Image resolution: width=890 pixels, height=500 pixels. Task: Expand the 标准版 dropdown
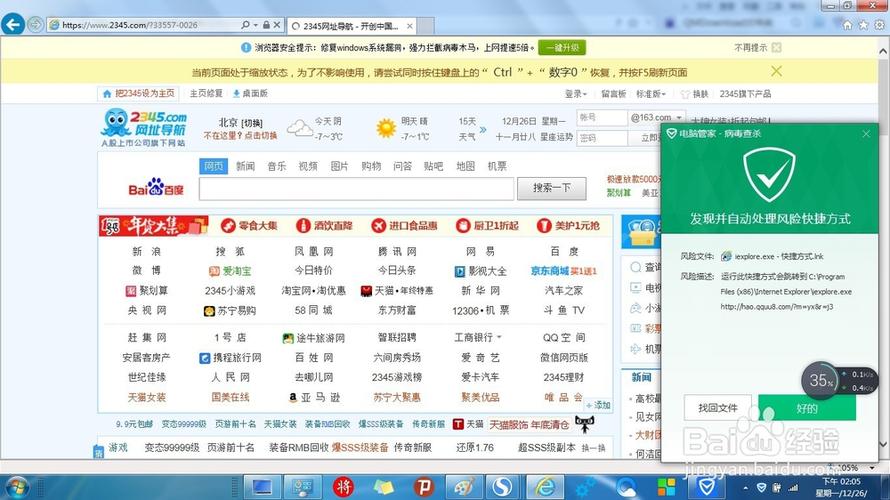(x=650, y=94)
